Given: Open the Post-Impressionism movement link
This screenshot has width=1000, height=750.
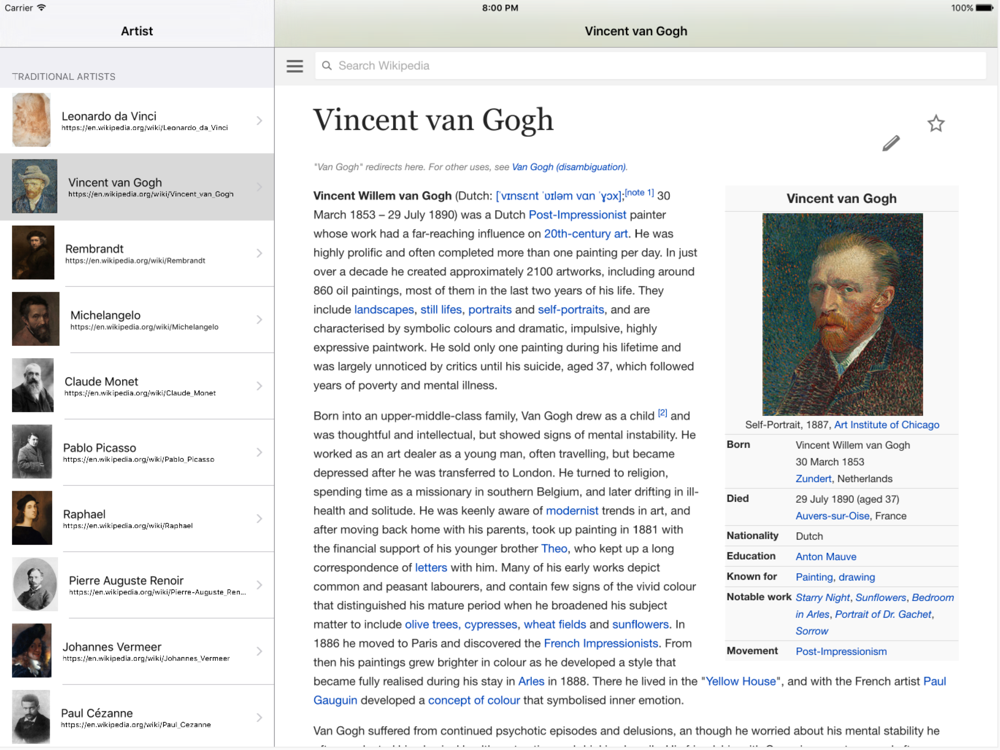Looking at the screenshot, I should pos(841,651).
